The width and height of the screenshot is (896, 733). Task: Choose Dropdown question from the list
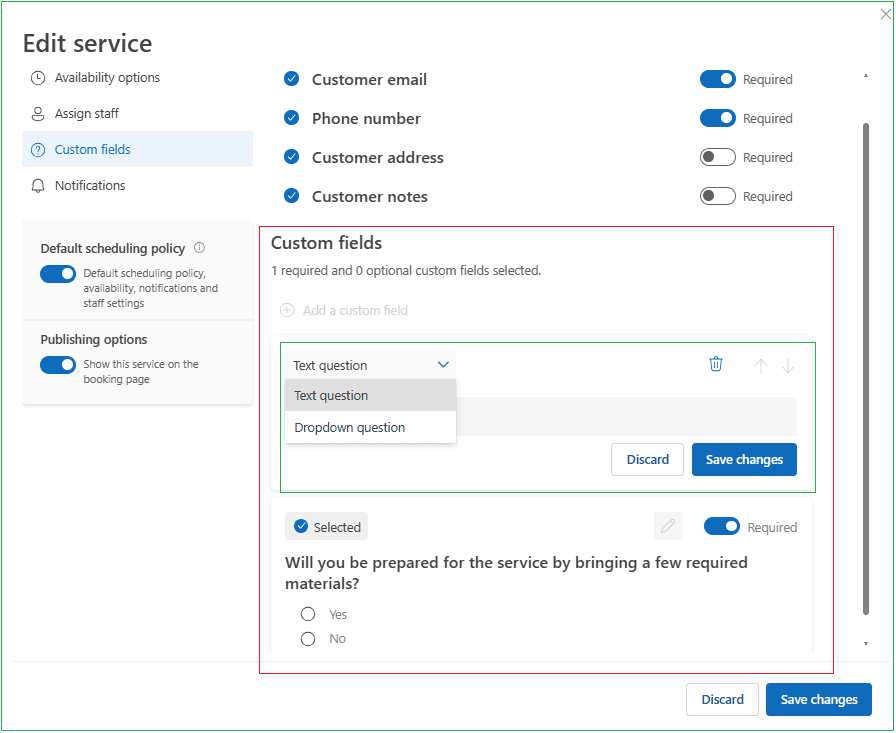click(370, 427)
